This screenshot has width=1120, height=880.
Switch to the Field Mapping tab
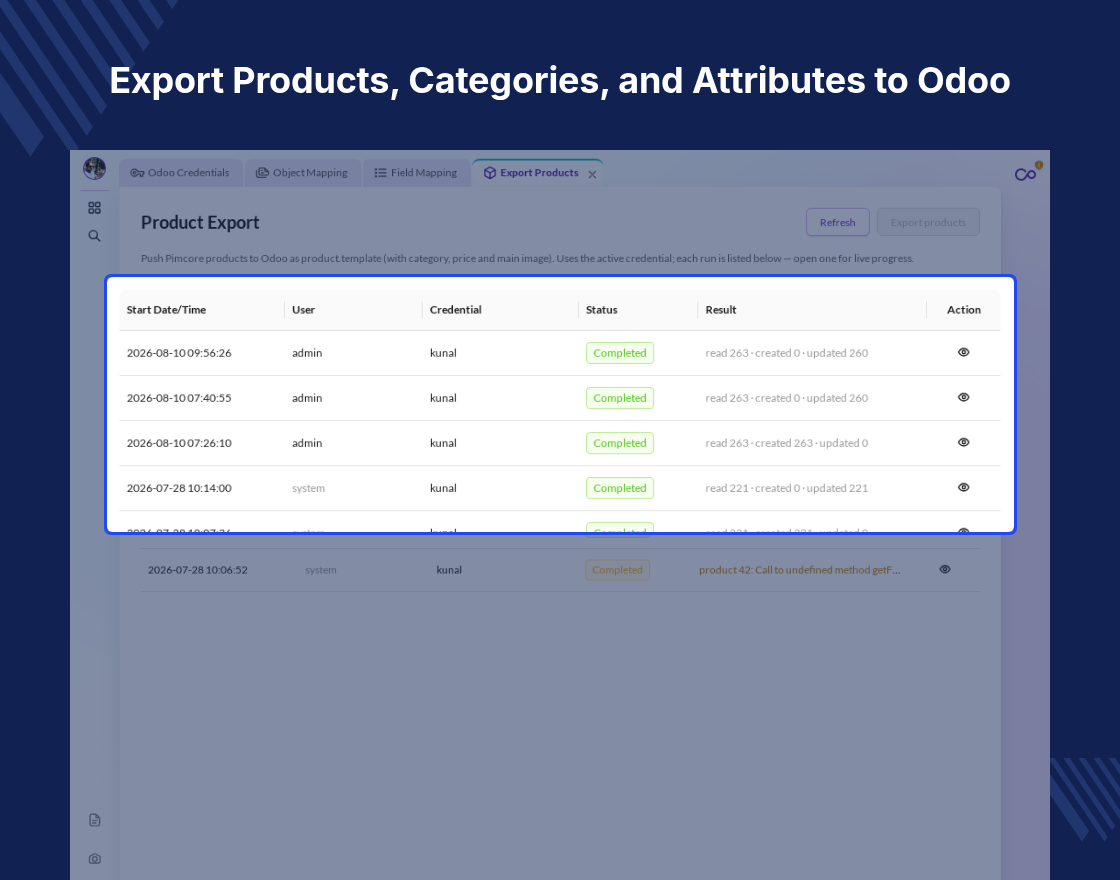click(x=416, y=173)
